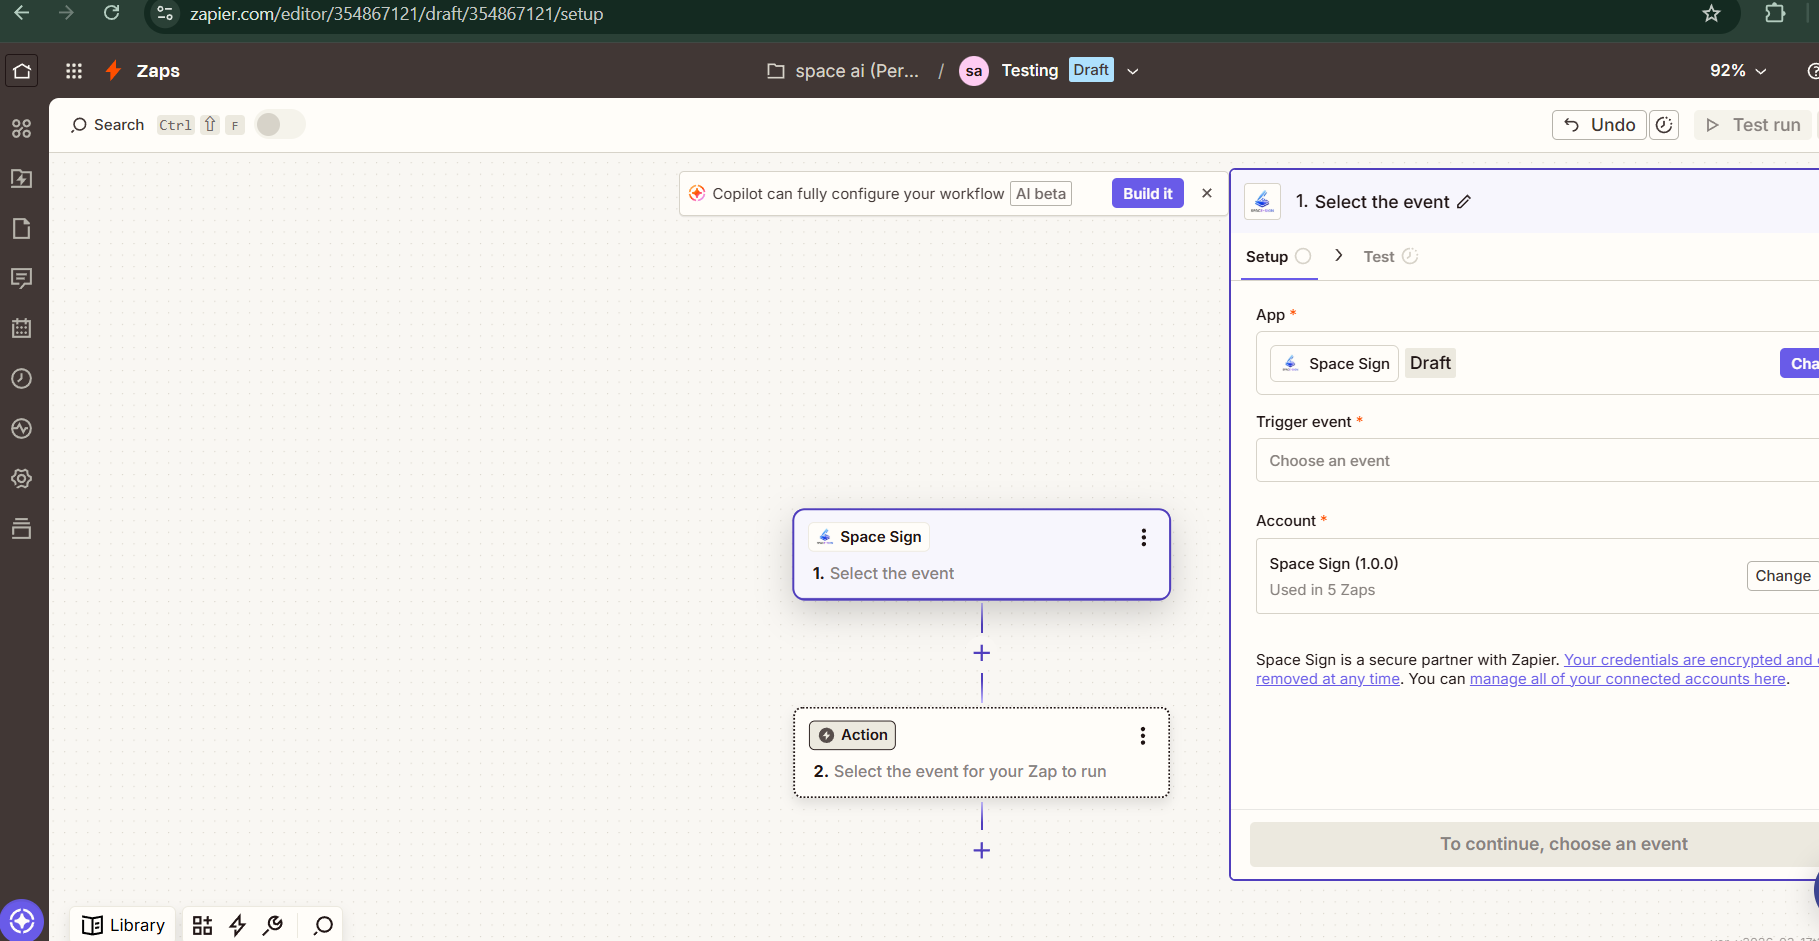Add step between trigger and action

(982, 653)
